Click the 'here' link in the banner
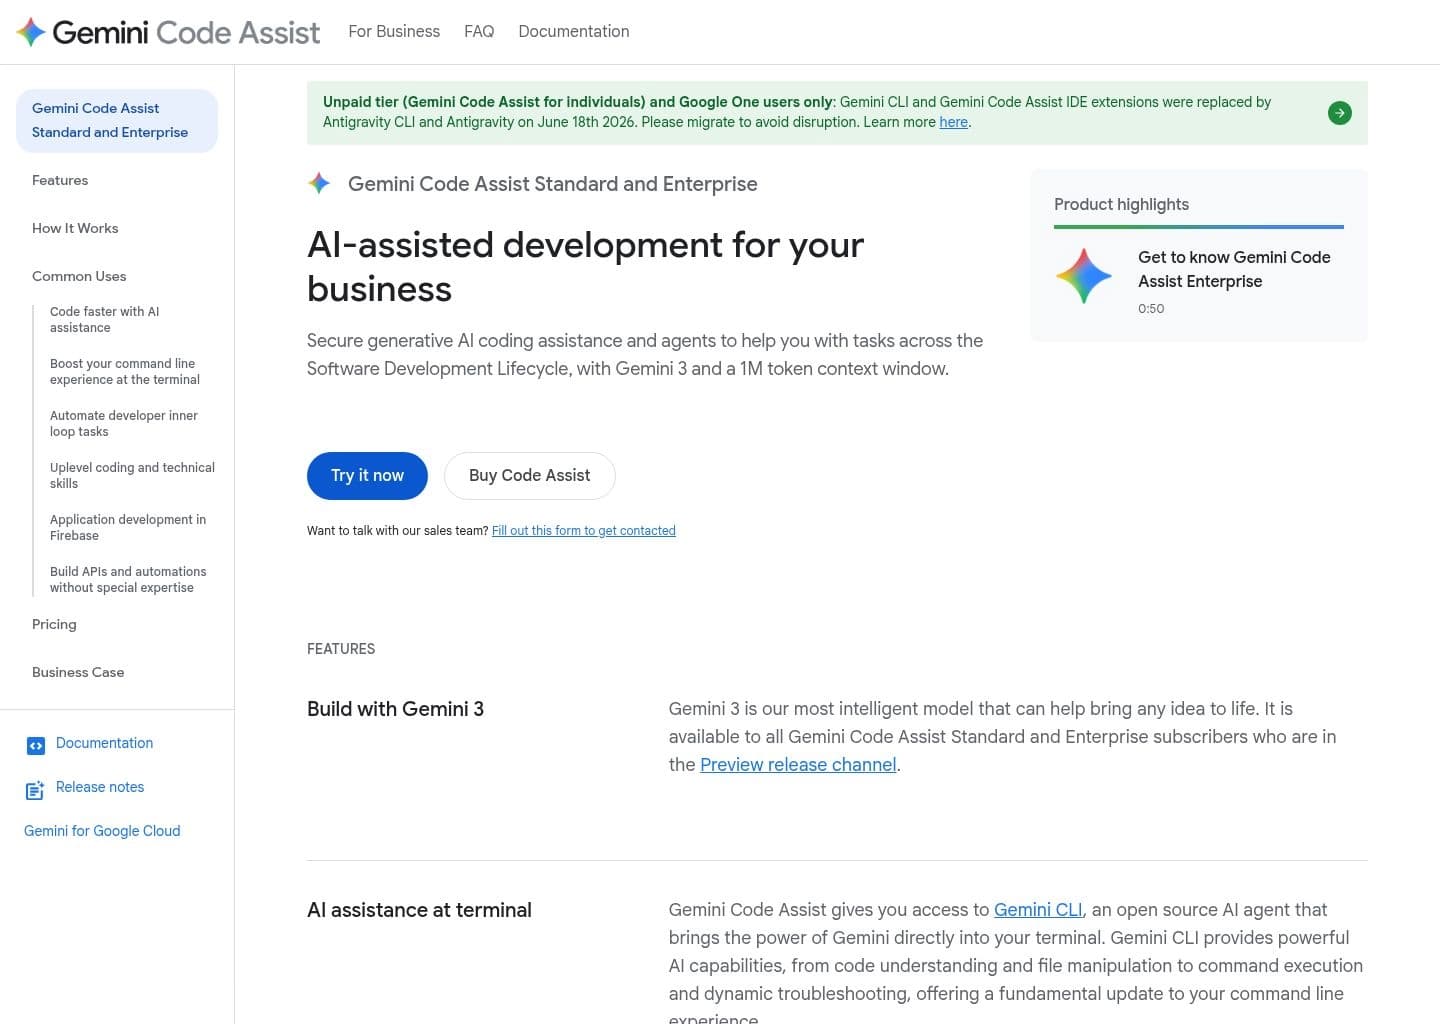The image size is (1440, 1024). tap(953, 123)
